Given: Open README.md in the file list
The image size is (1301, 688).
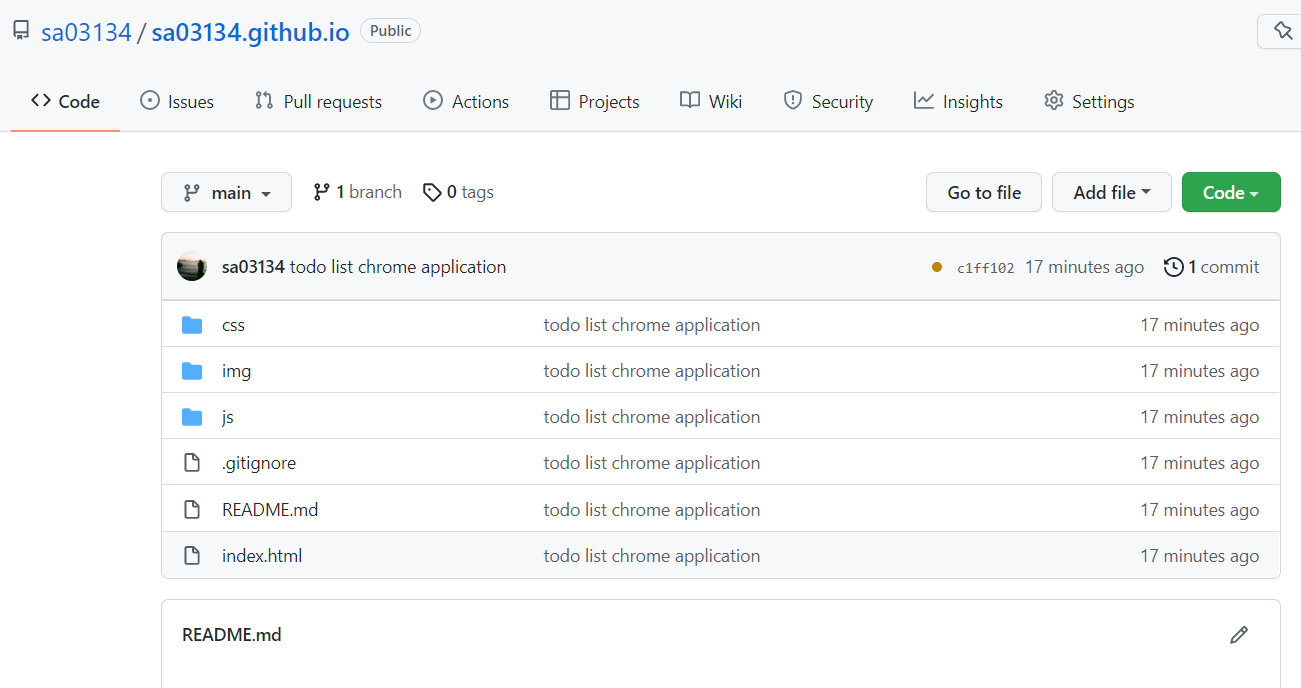Looking at the screenshot, I should point(270,510).
